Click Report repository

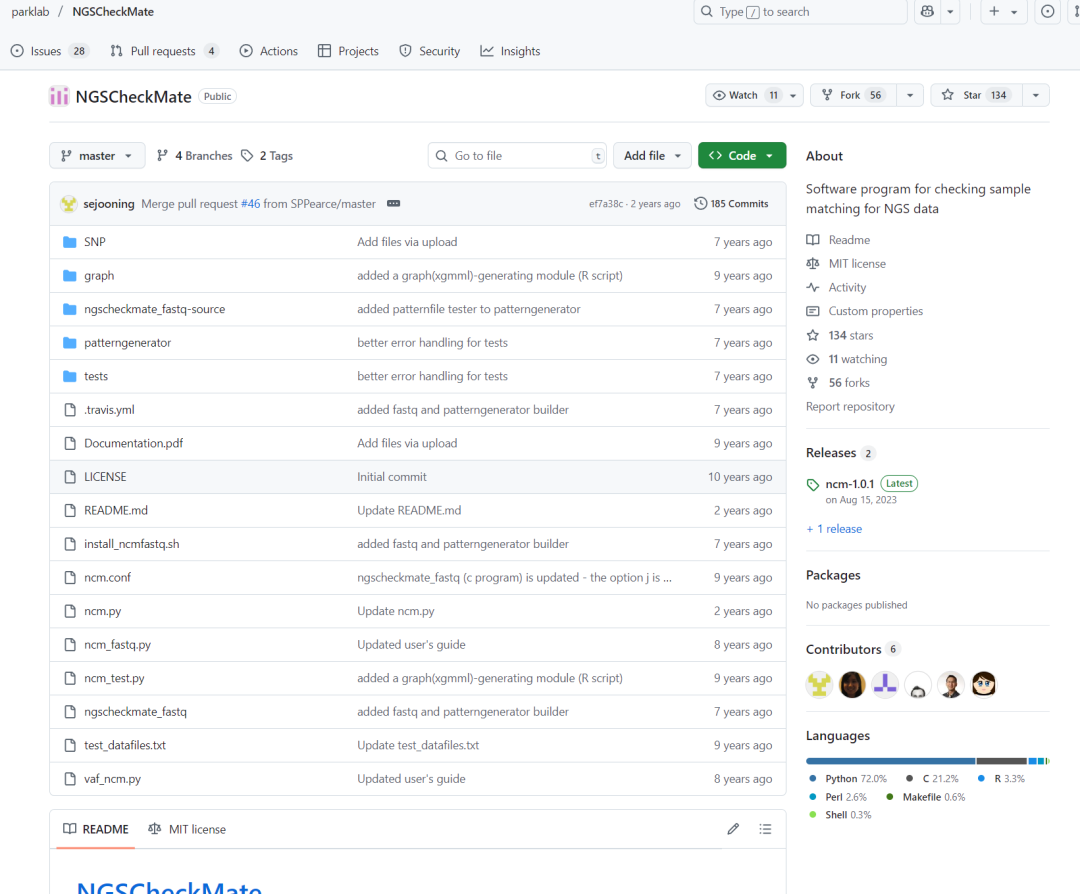point(850,406)
